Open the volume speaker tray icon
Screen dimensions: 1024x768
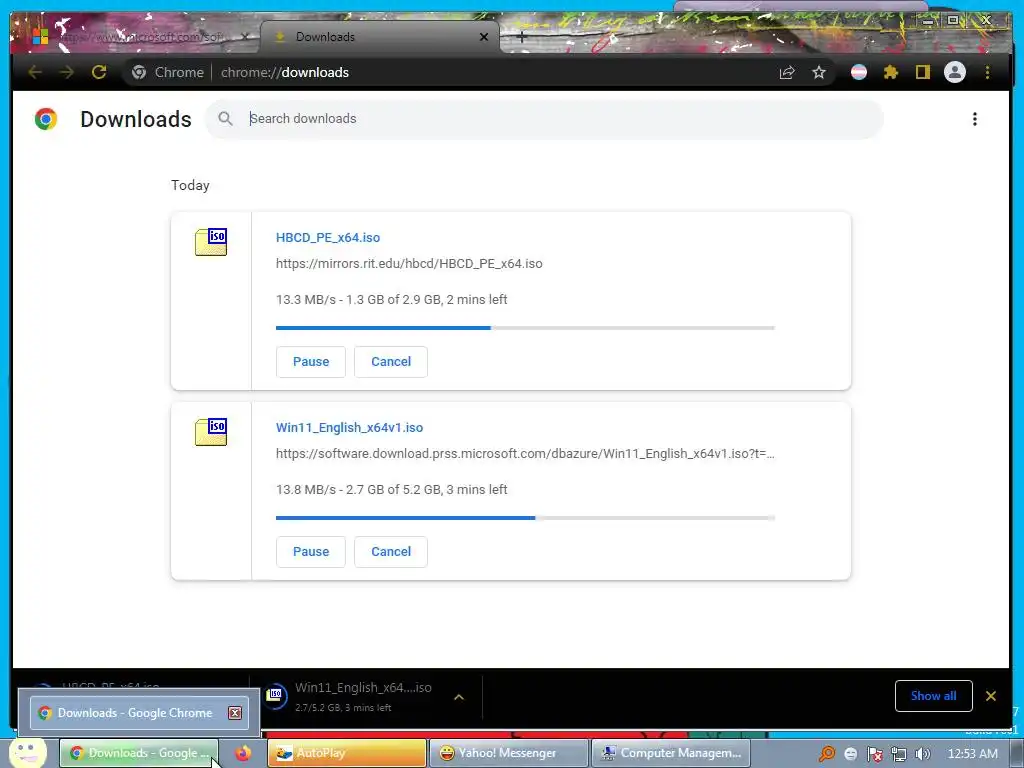tap(922, 754)
